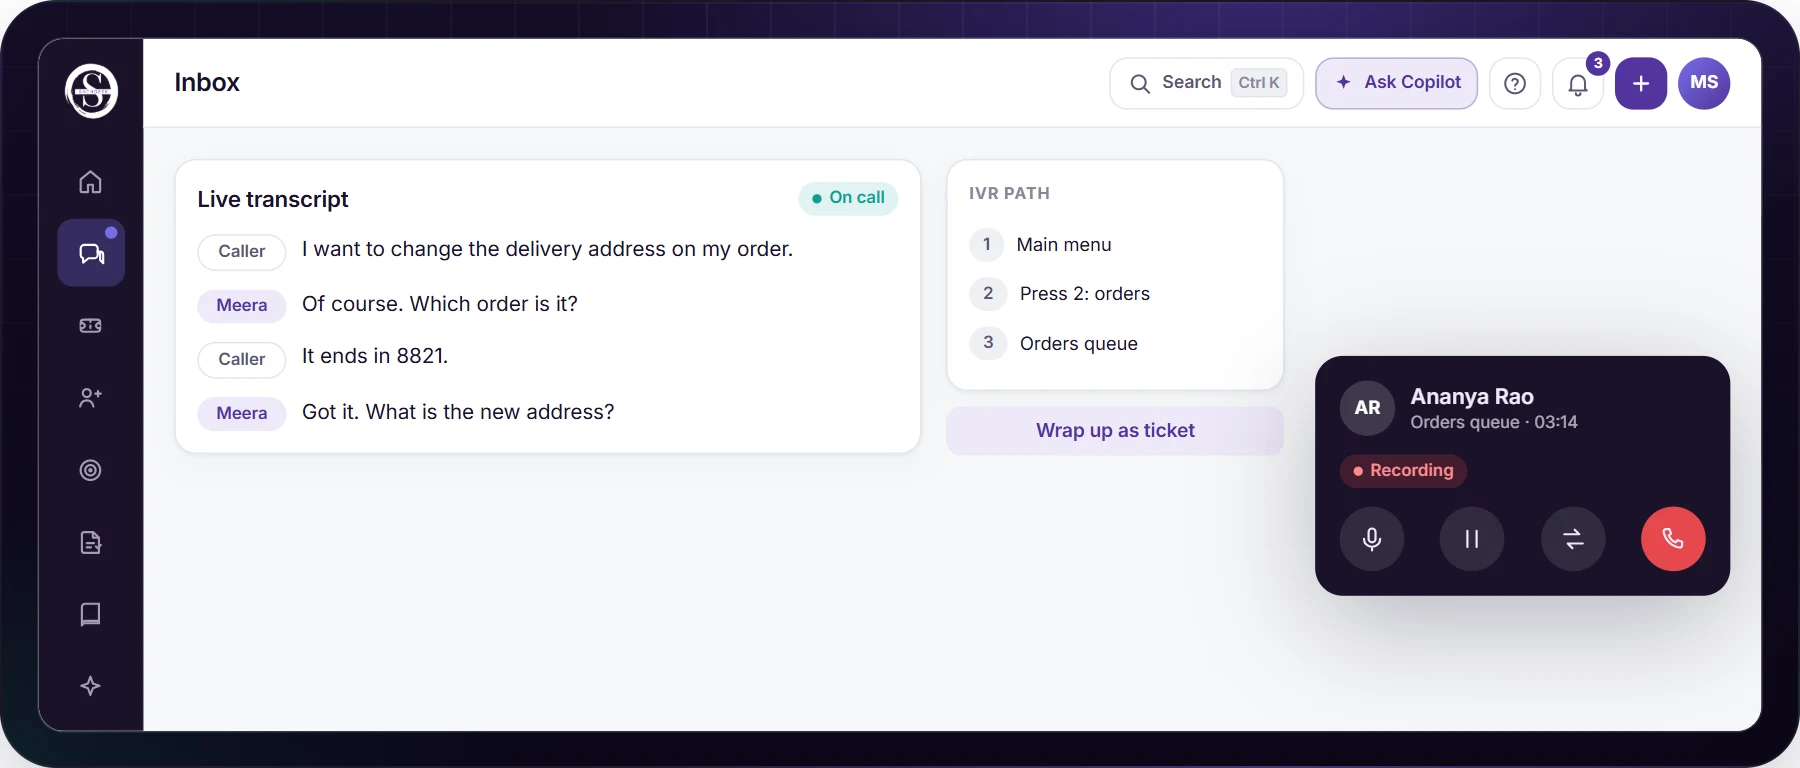1800x768 pixels.
Task: Go to Home in sidebar
Action: click(91, 182)
